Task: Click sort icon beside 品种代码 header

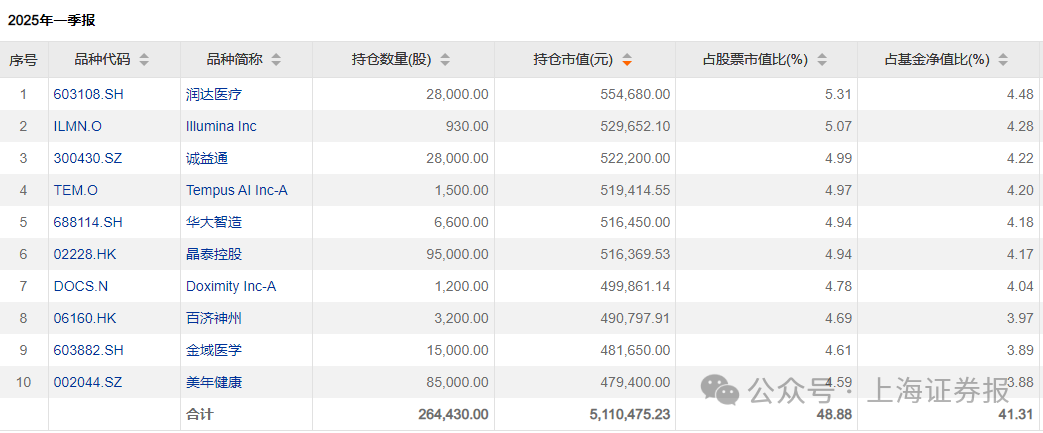Action: click(144, 60)
